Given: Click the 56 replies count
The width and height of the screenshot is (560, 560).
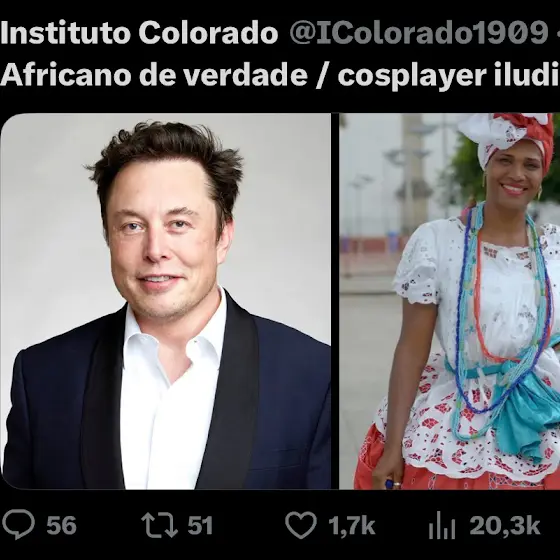Looking at the screenshot, I should click(61, 525).
